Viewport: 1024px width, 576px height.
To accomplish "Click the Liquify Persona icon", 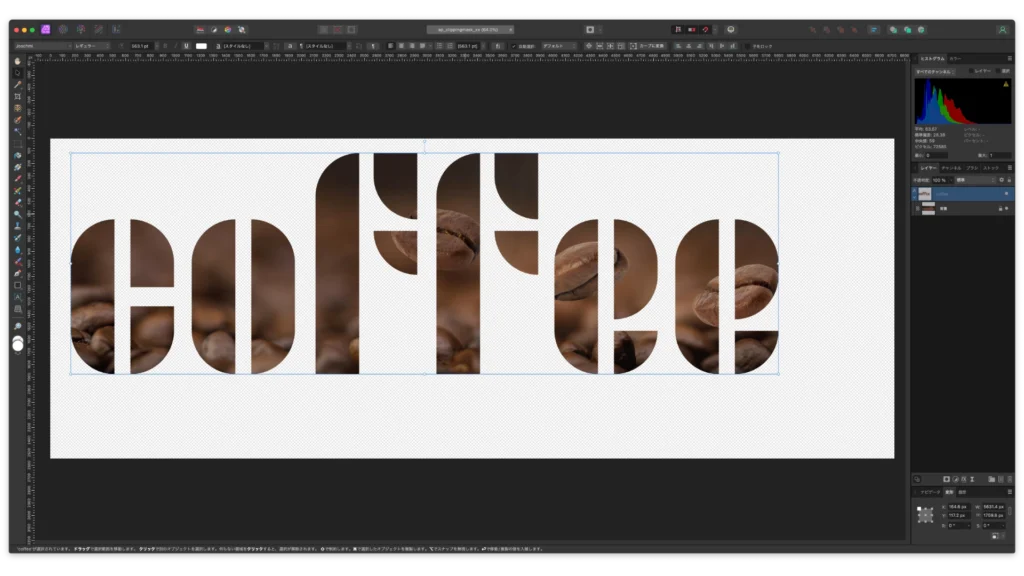I will (63, 30).
